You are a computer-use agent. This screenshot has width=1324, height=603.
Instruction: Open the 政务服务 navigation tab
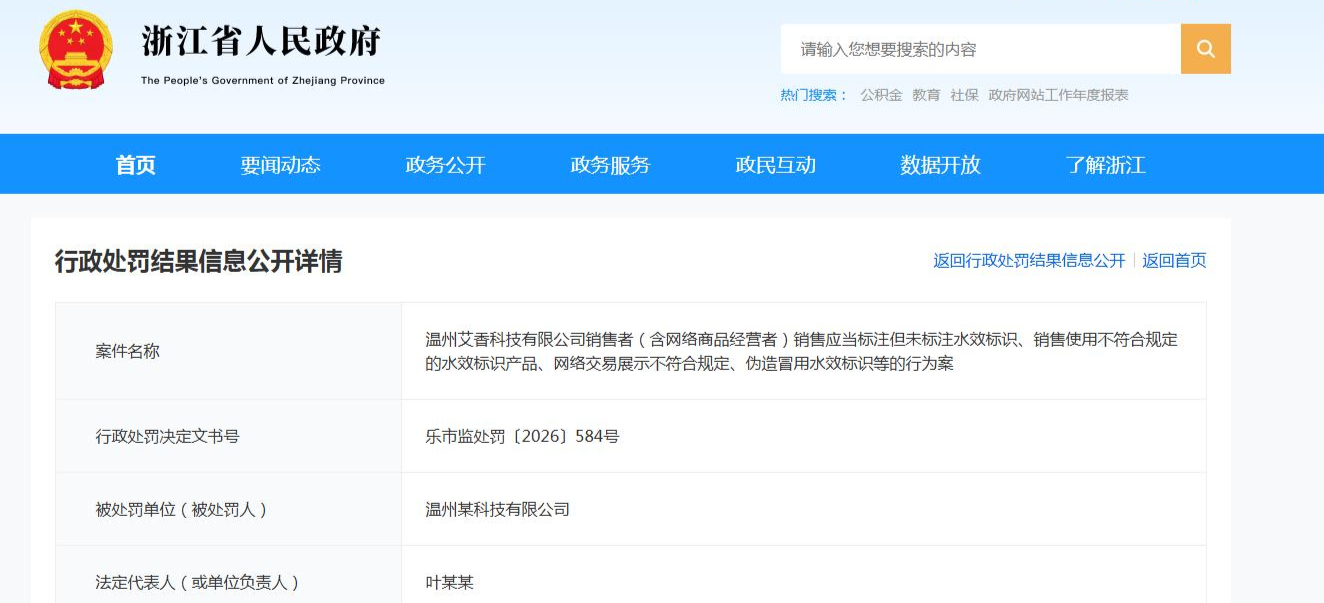[x=611, y=165]
